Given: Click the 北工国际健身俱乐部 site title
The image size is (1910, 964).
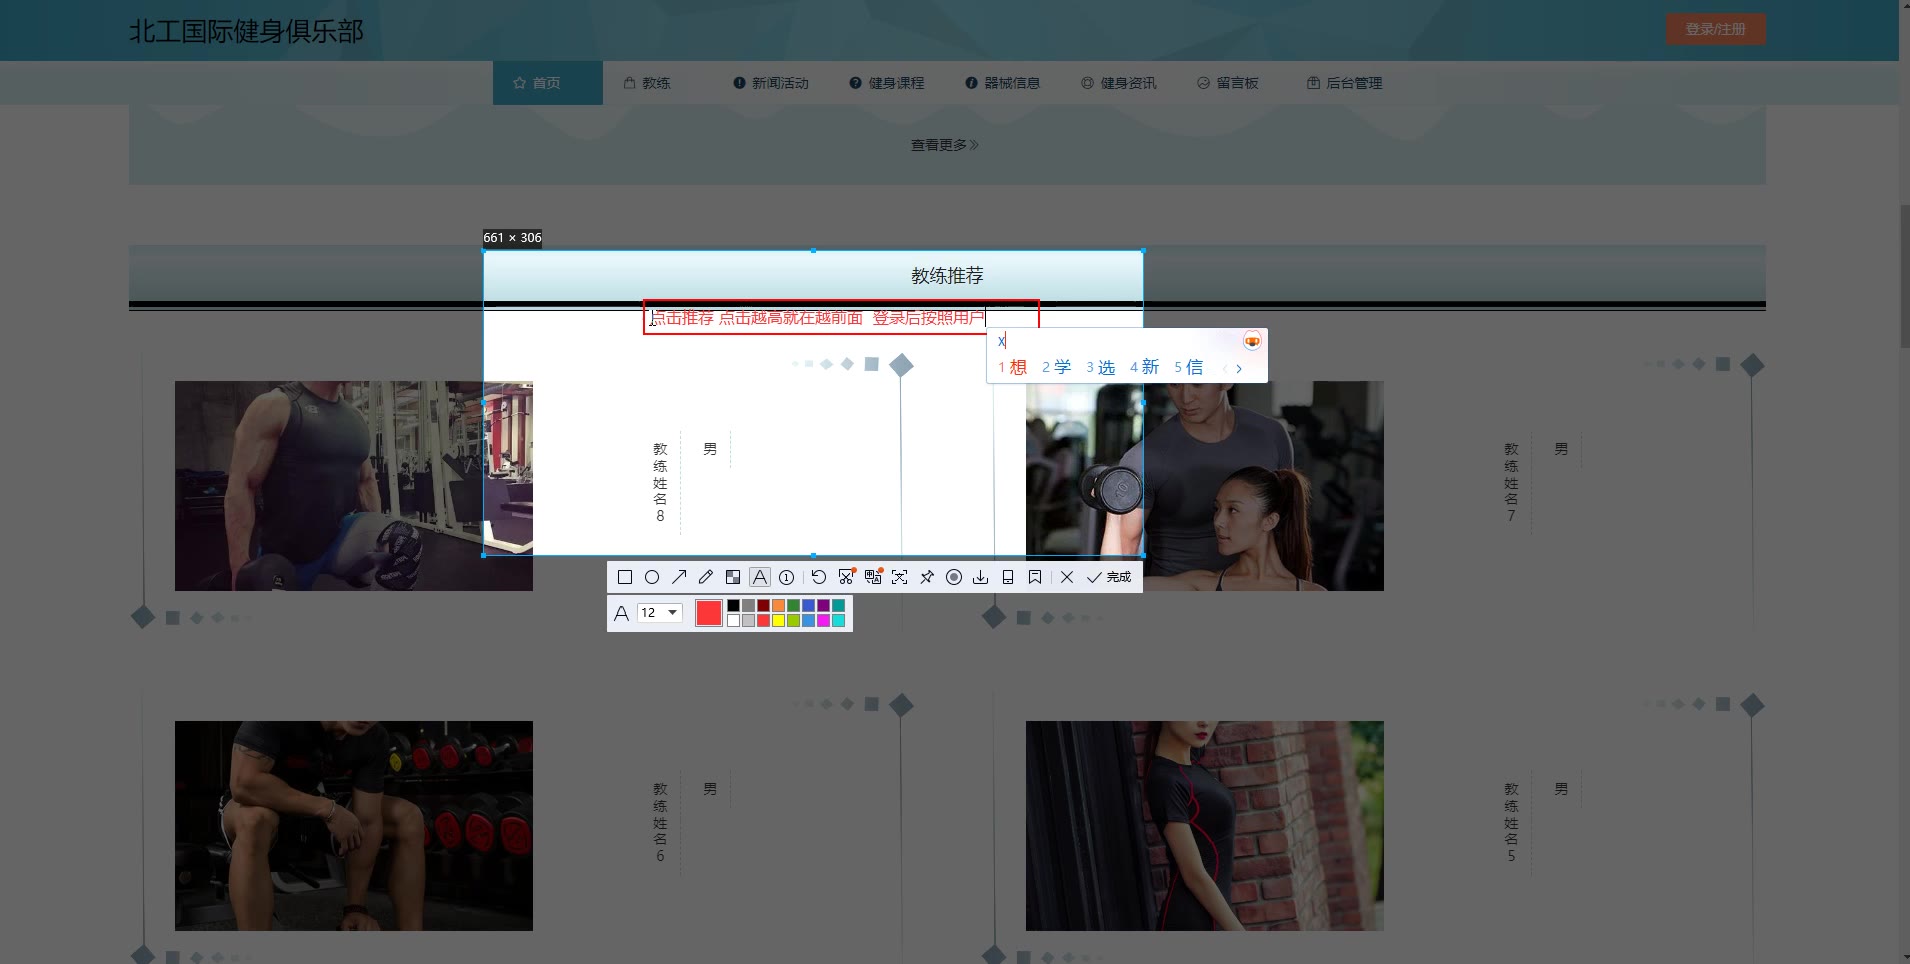Looking at the screenshot, I should coord(246,31).
